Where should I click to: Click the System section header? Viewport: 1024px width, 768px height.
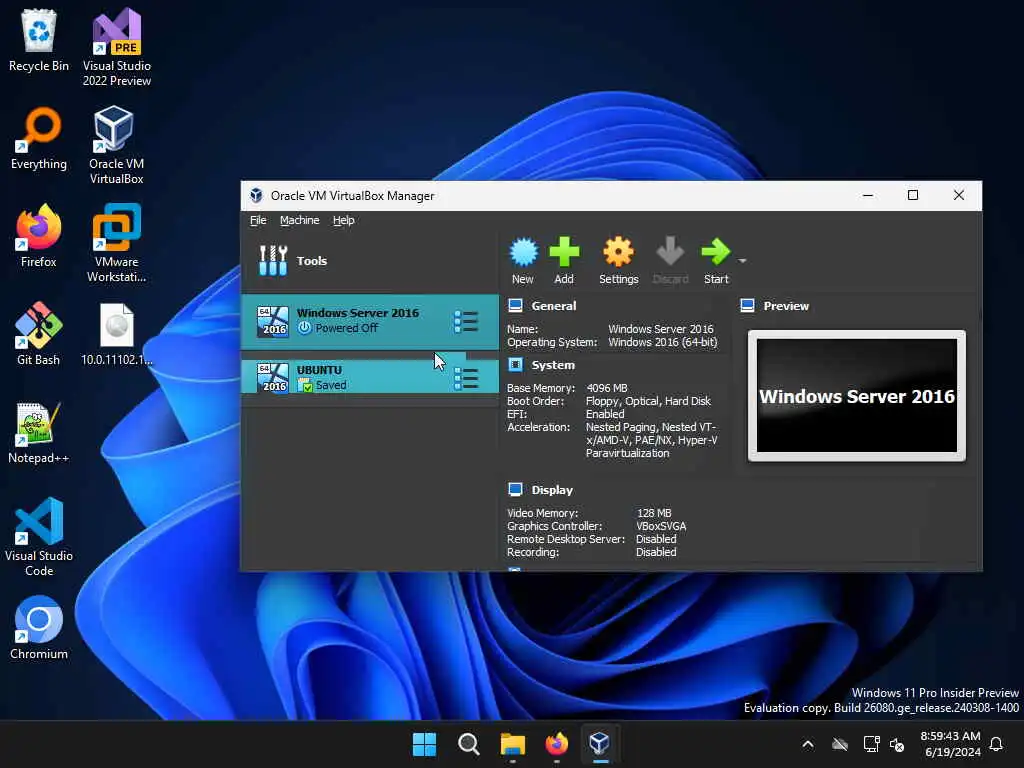(553, 365)
